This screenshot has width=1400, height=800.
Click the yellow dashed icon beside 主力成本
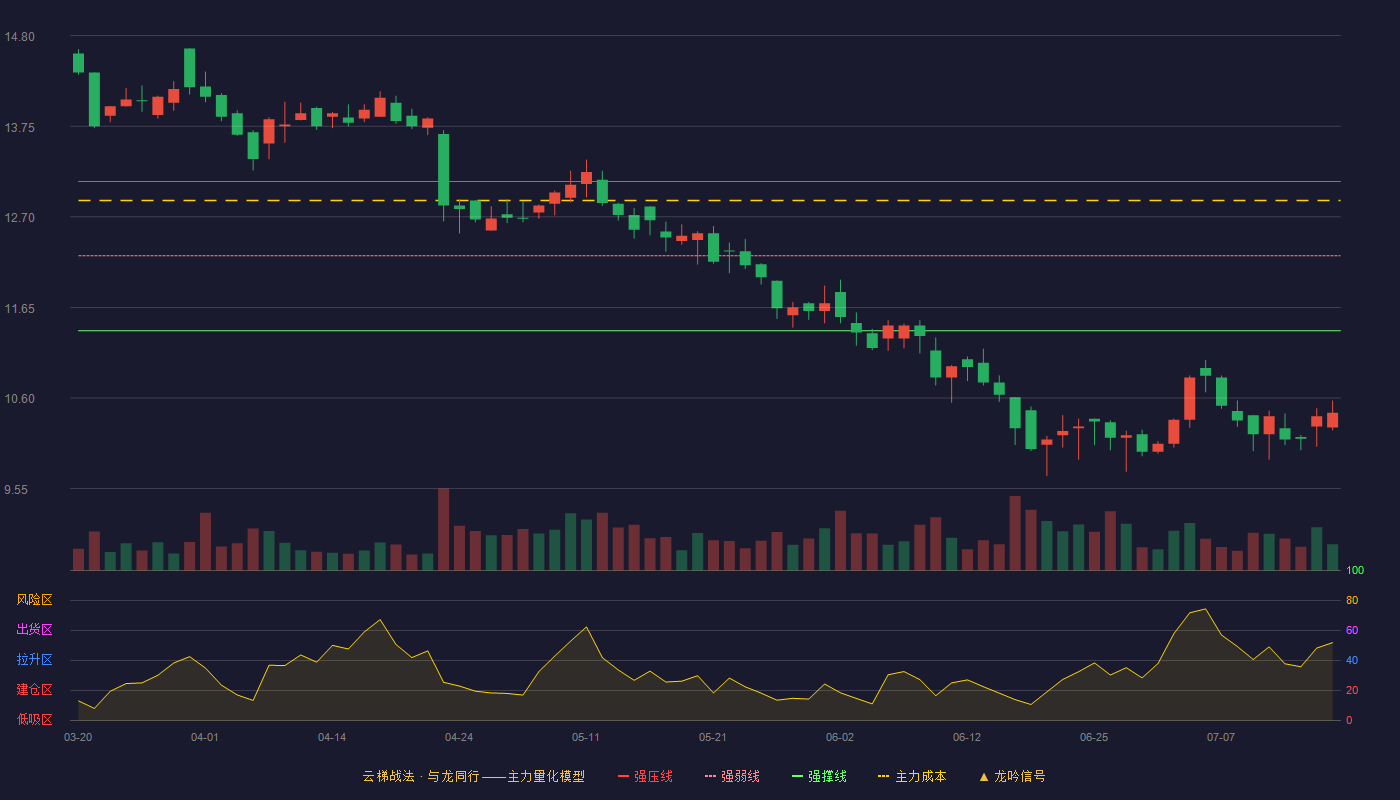pos(884,776)
